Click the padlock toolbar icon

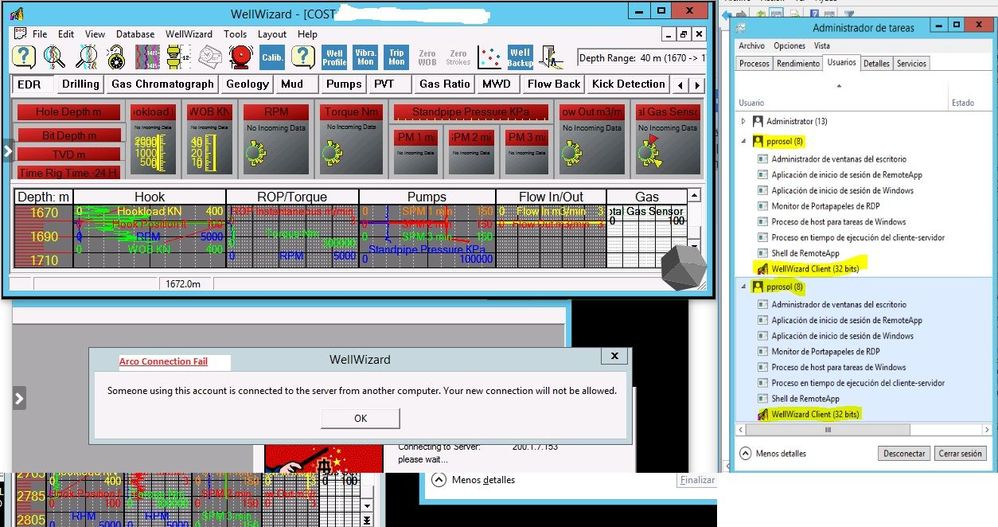pos(116,57)
